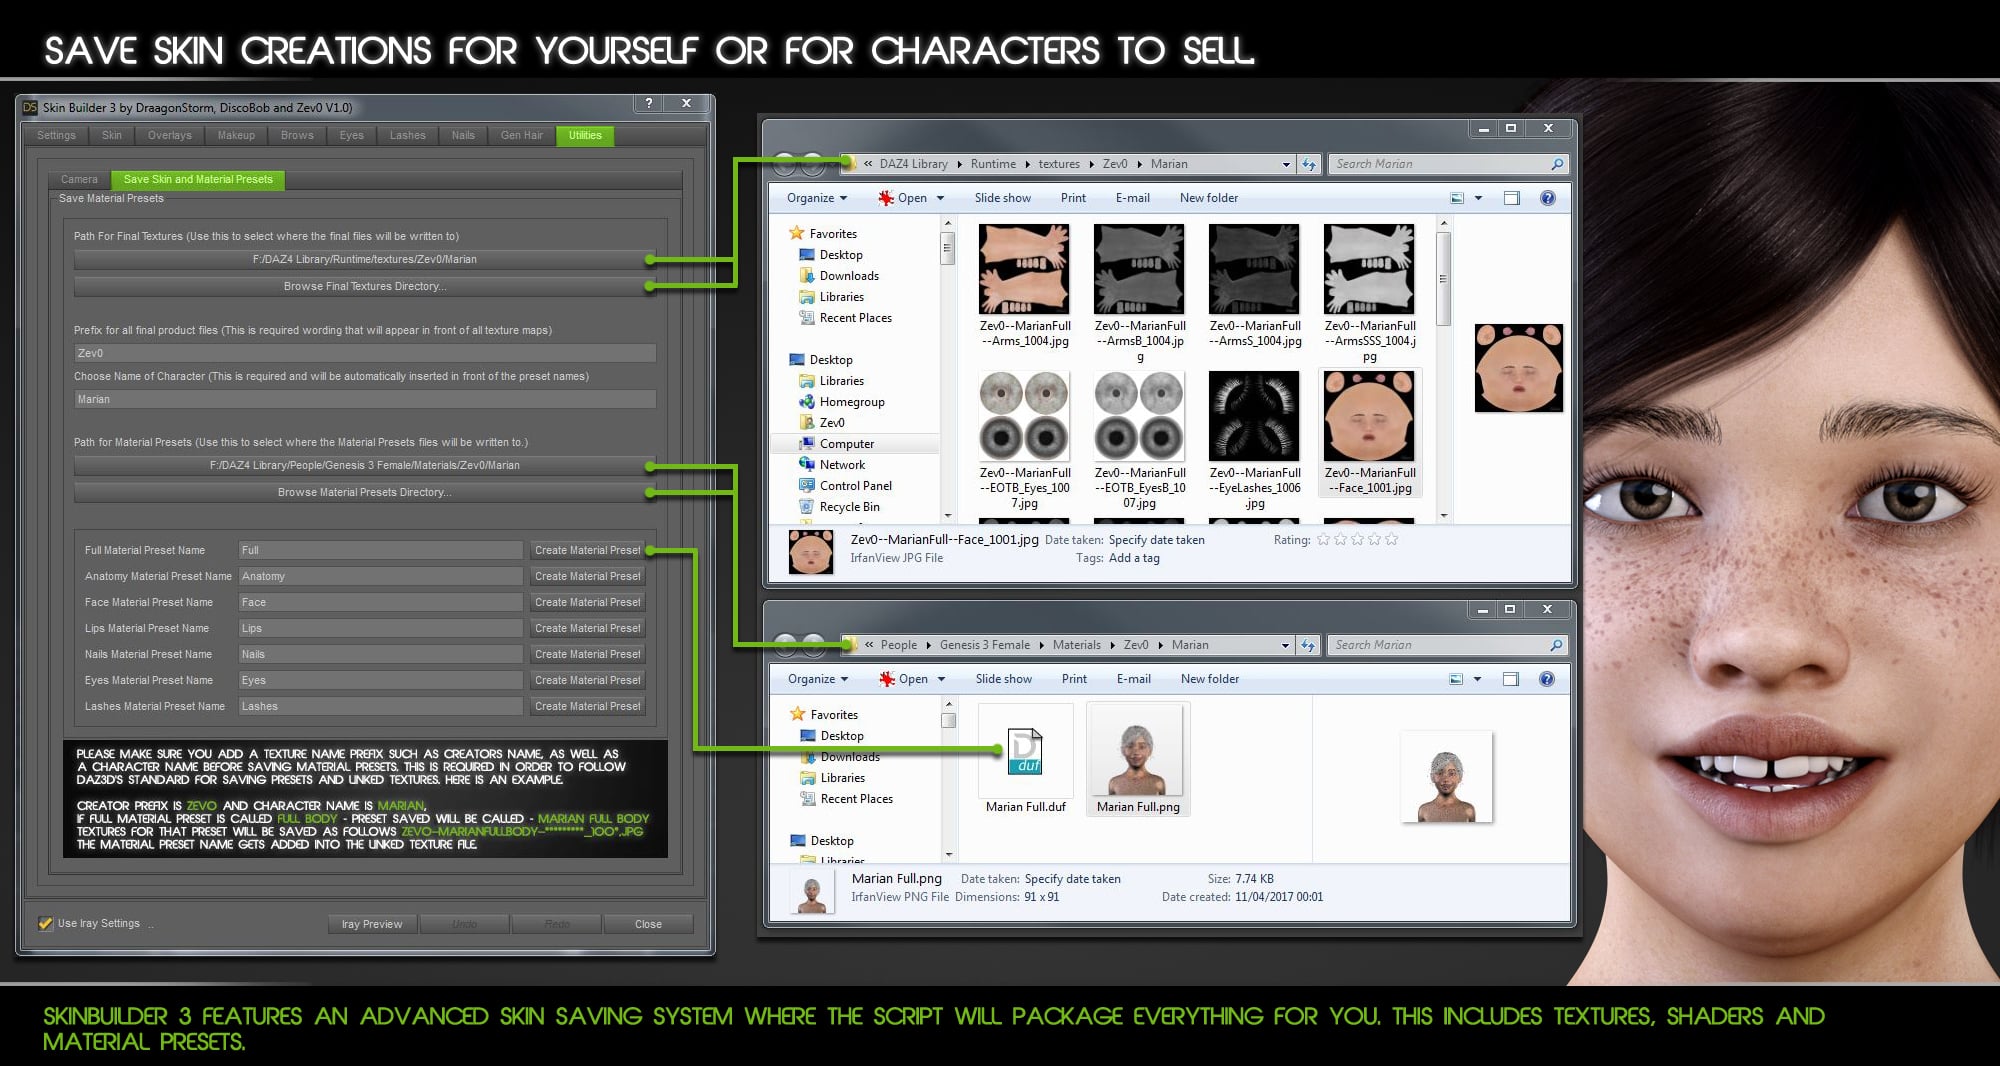Toggle the Use Iray Settings checkbox
Viewport: 2000px width, 1066px height.
[44, 923]
